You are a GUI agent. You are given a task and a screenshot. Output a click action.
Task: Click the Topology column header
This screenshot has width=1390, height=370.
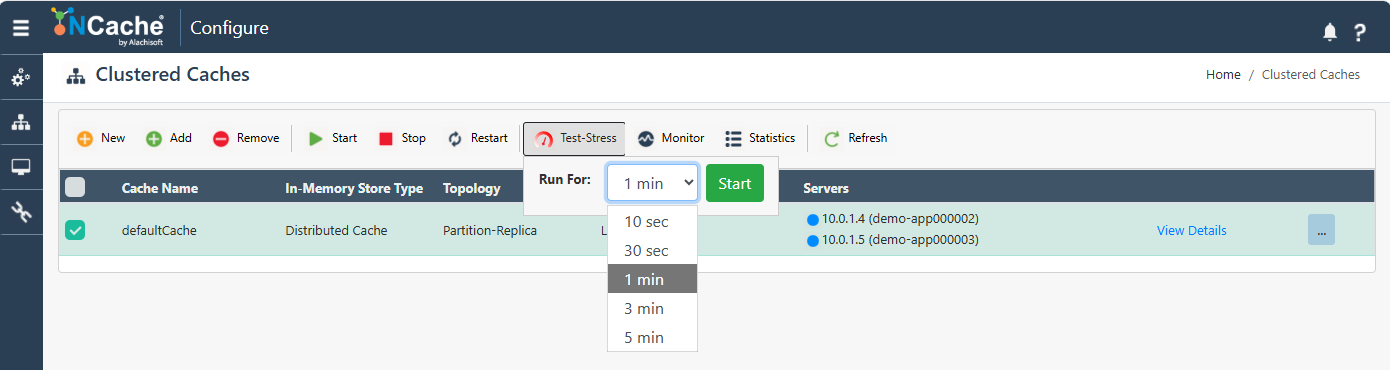pos(472,188)
